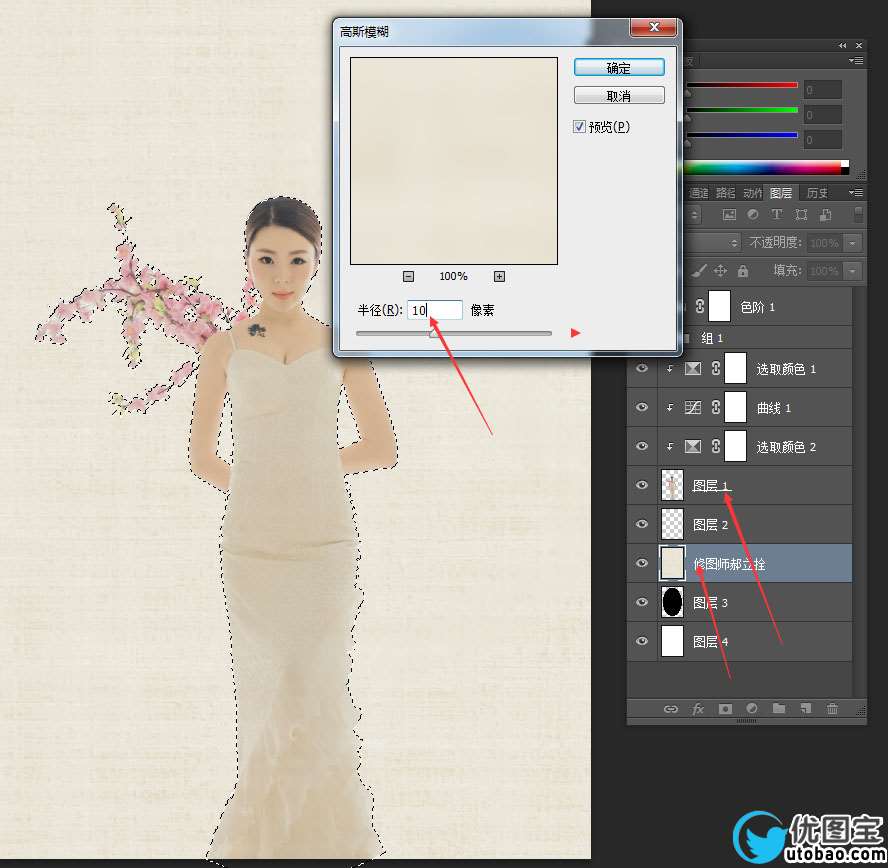
Task: Open the layer filter kind dropdown
Action: (693, 215)
